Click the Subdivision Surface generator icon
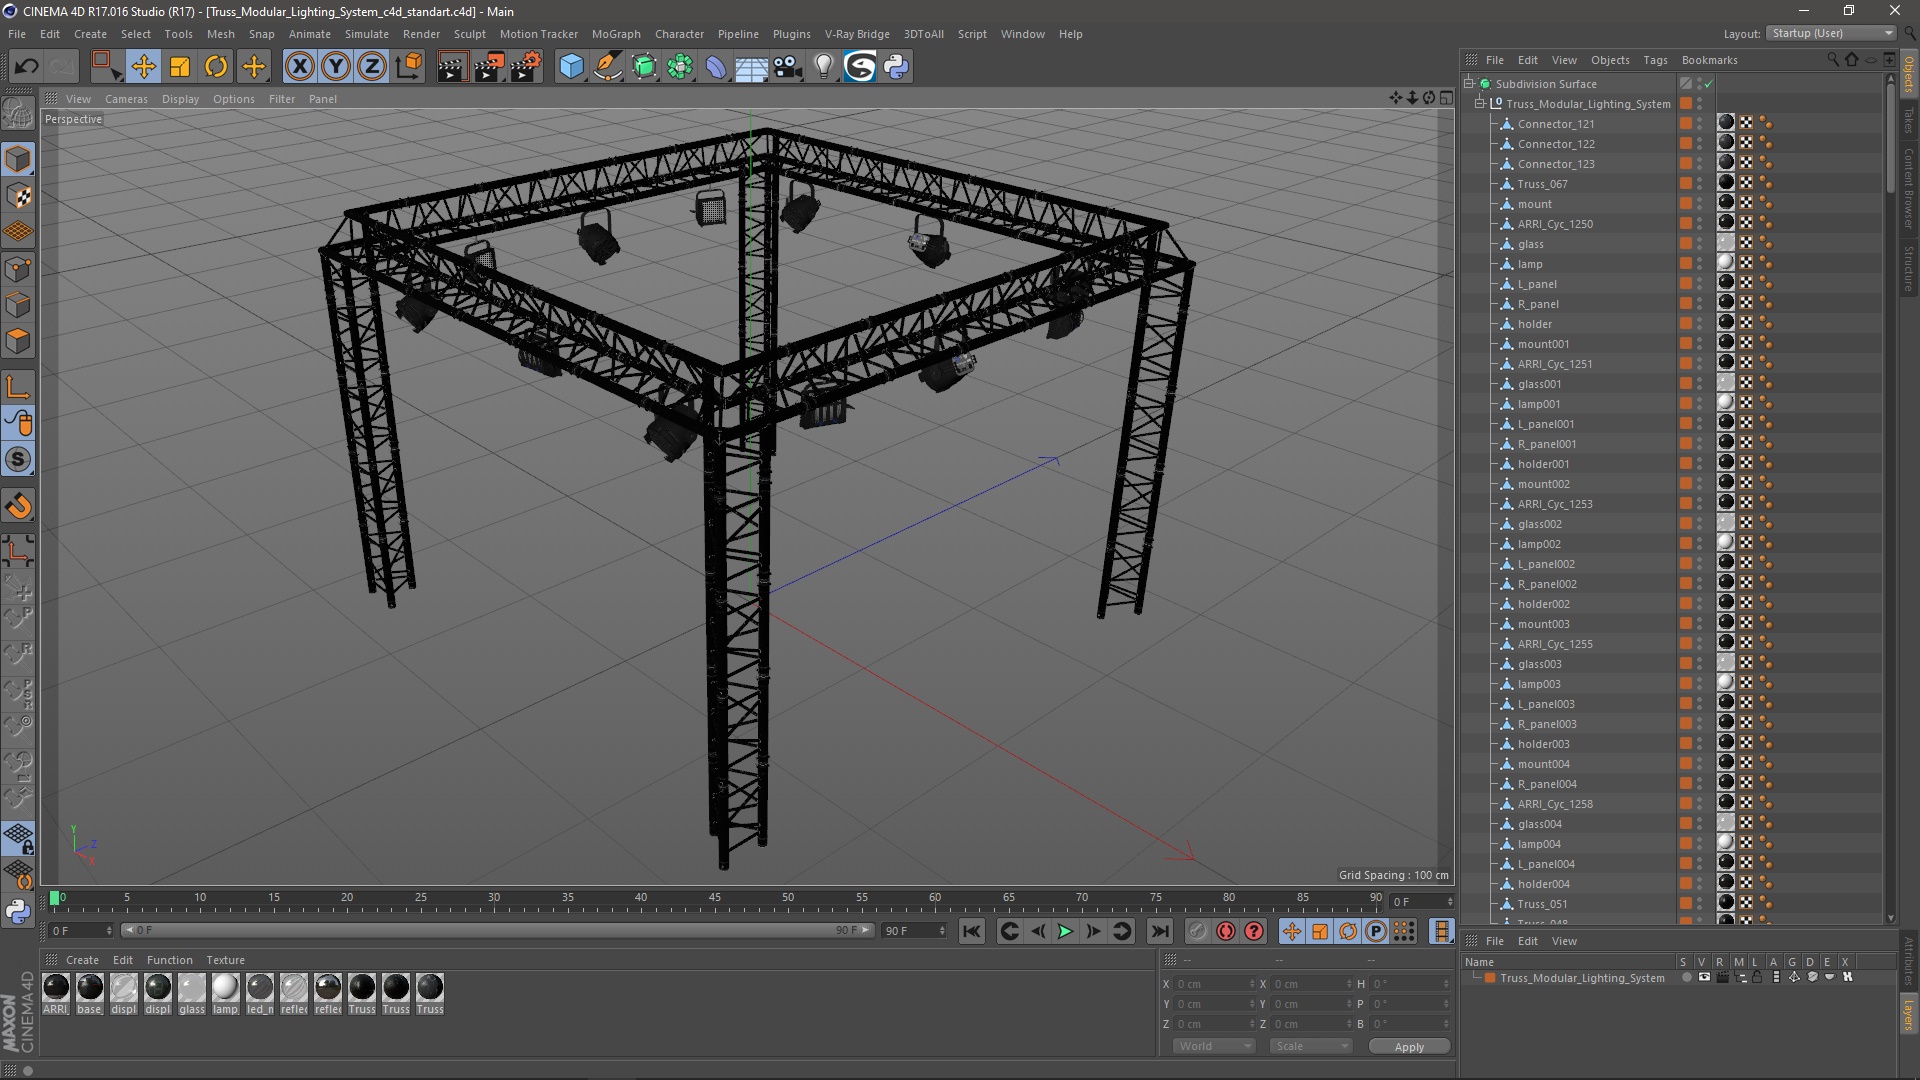 644,67
